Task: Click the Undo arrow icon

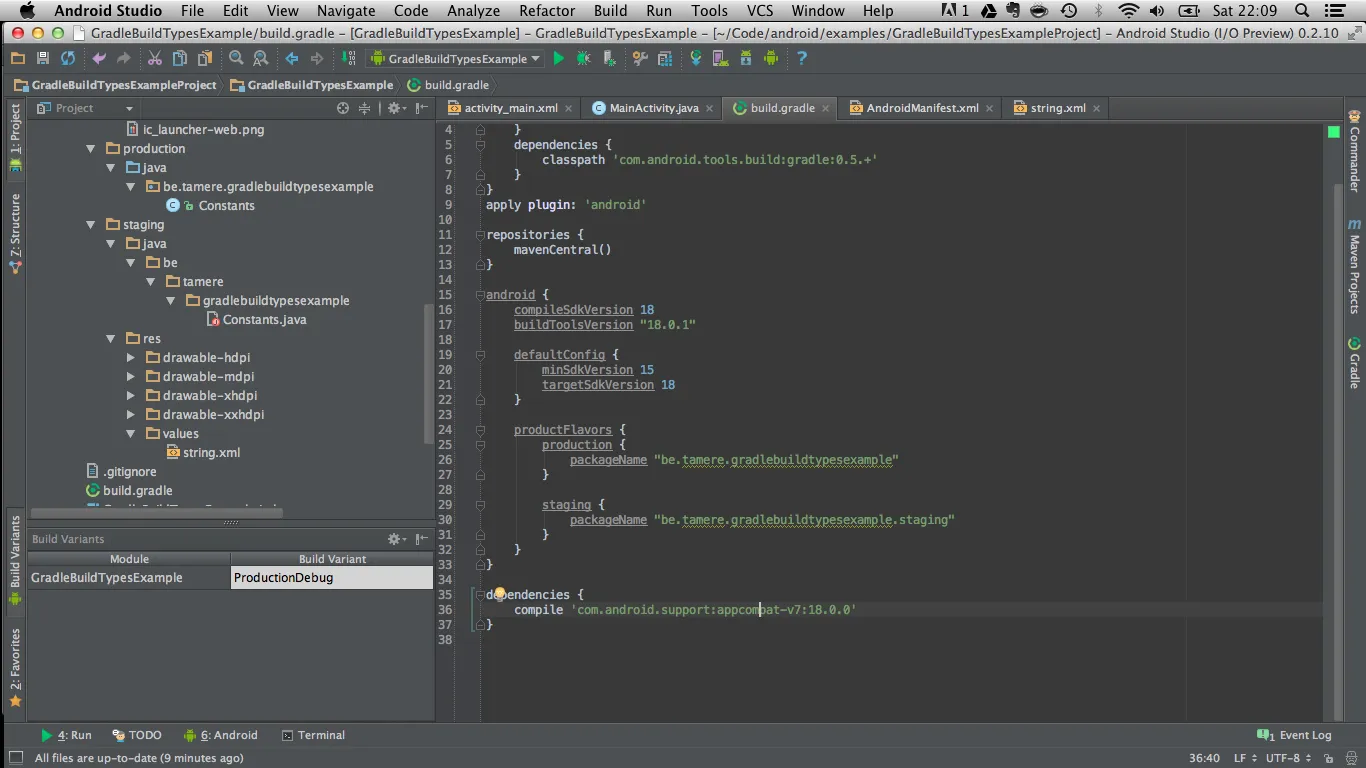Action: tap(99, 59)
